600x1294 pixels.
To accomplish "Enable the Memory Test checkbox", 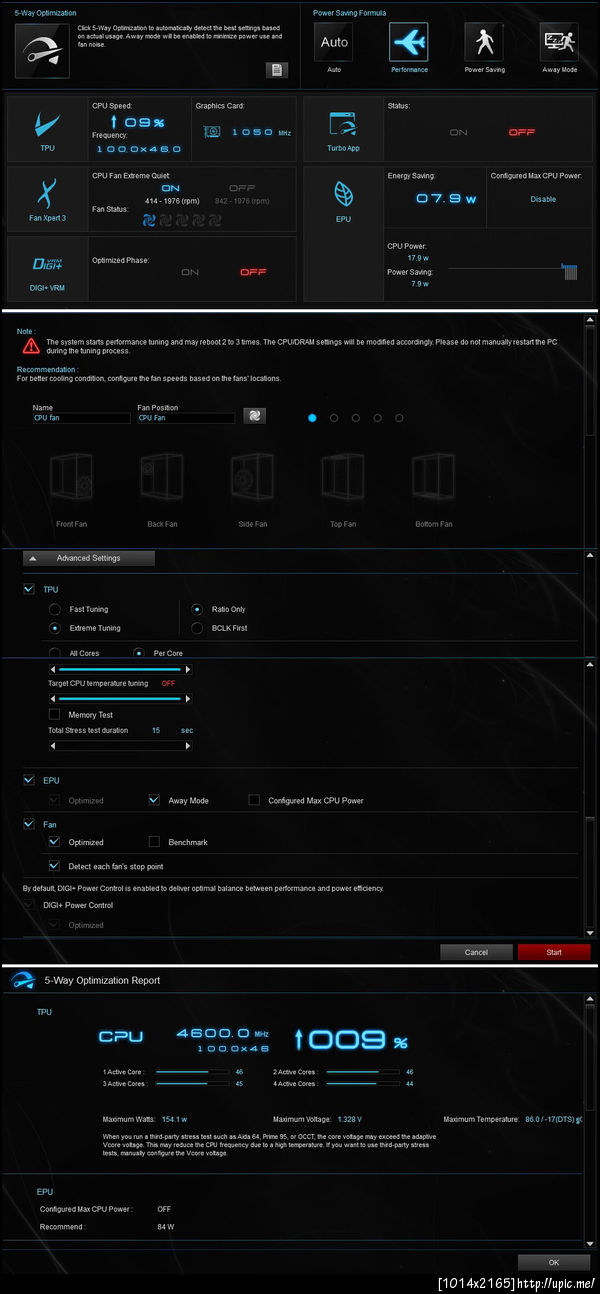I will (54, 715).
